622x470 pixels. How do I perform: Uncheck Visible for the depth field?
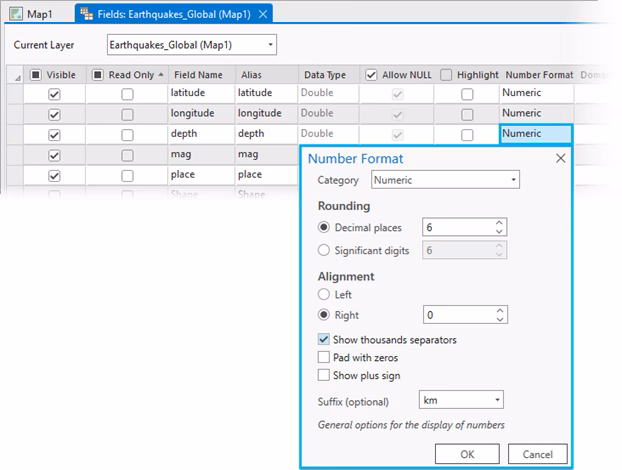click(54, 135)
